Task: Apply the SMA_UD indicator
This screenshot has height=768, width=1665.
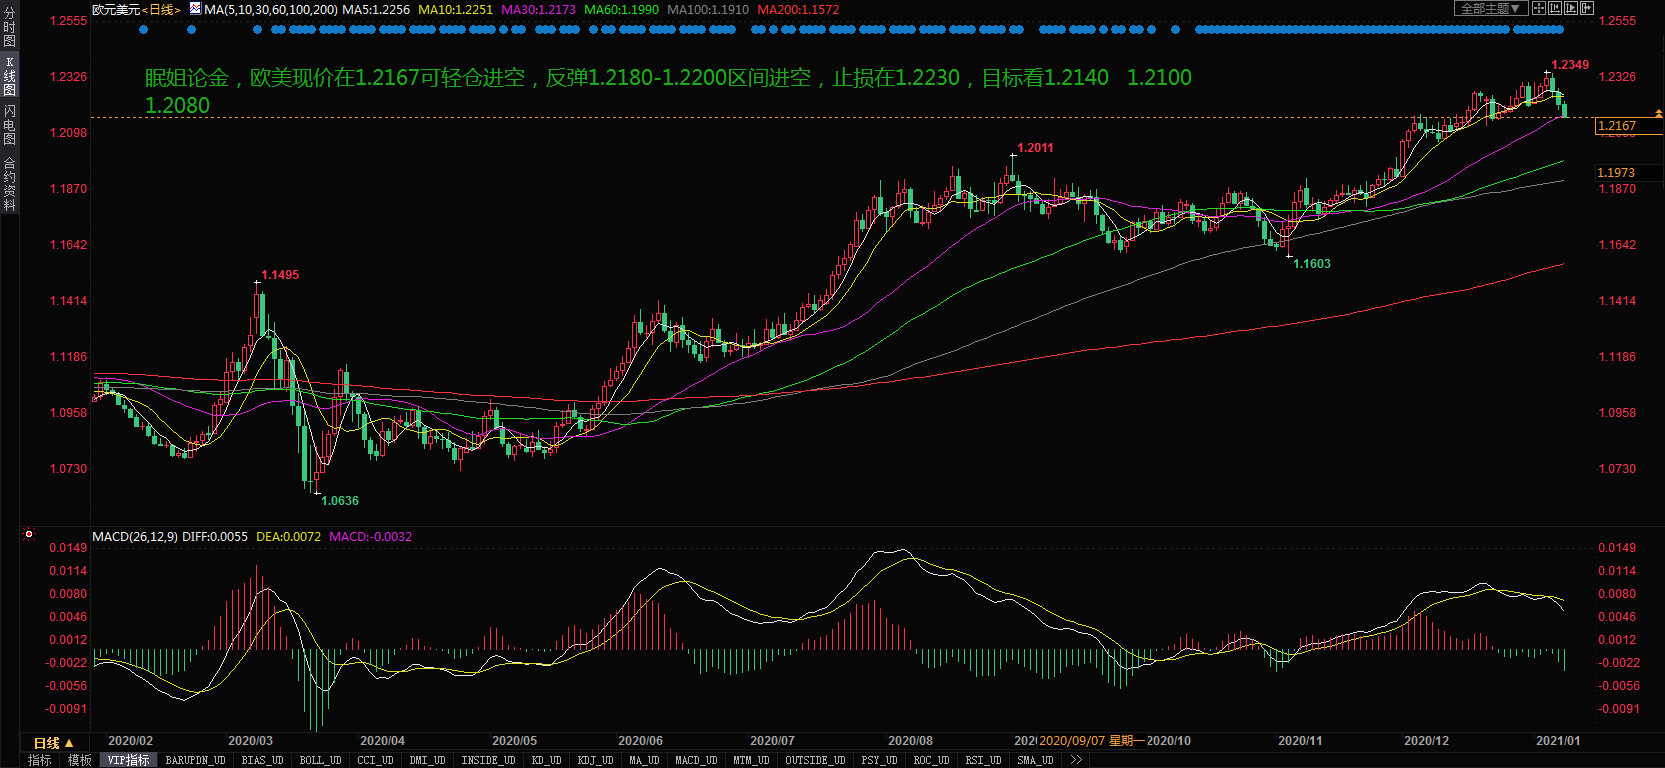Action: [1035, 760]
